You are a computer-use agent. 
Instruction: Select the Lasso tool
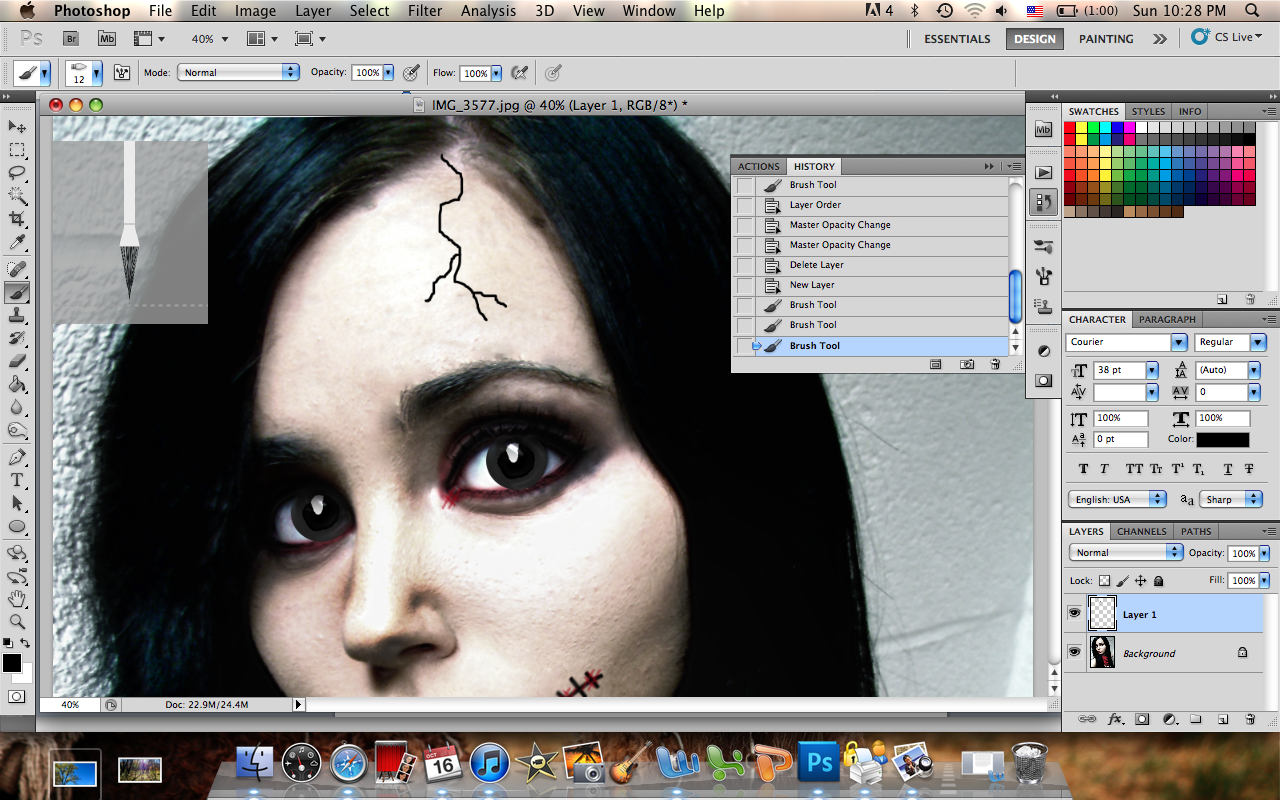click(x=17, y=173)
